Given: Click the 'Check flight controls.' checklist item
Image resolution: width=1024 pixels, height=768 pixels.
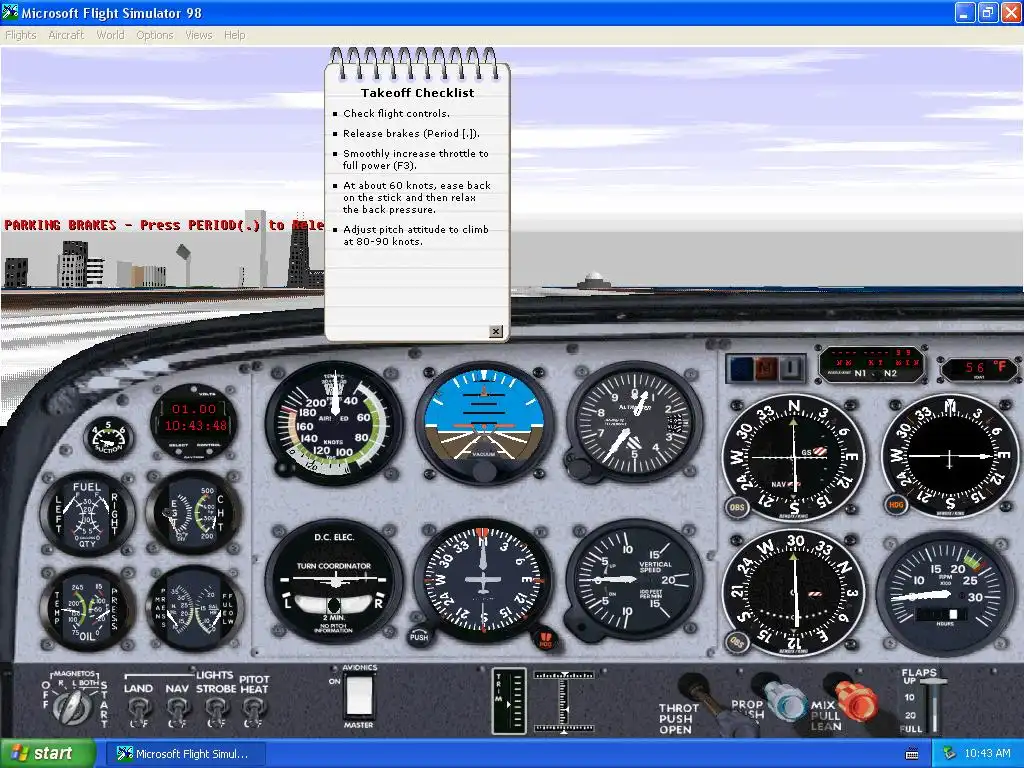Looking at the screenshot, I should point(396,114).
